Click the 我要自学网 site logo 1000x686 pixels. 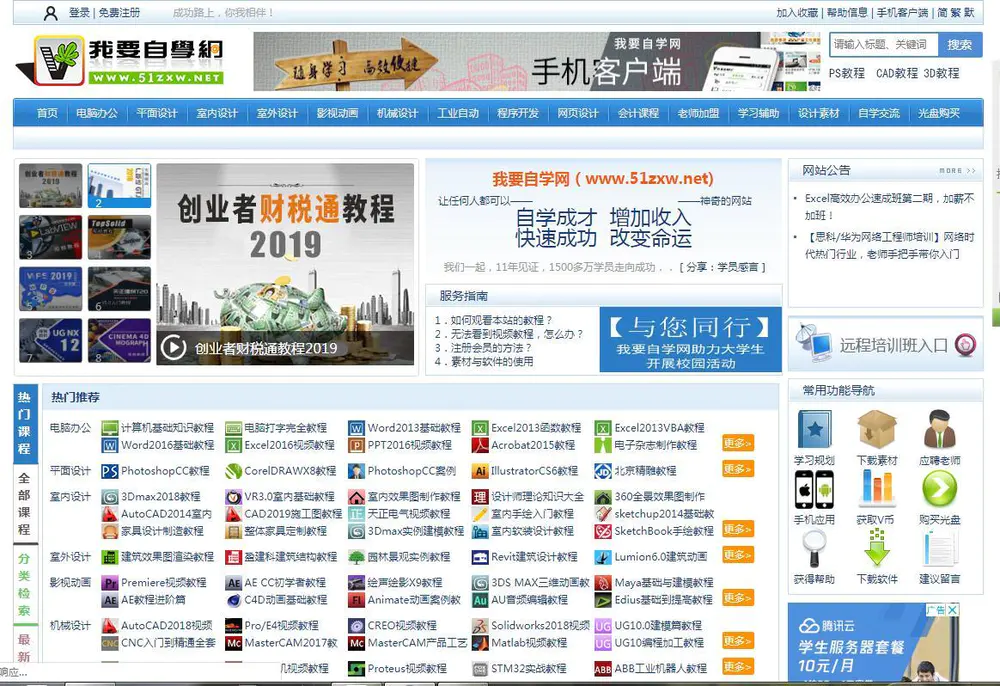(x=120, y=61)
